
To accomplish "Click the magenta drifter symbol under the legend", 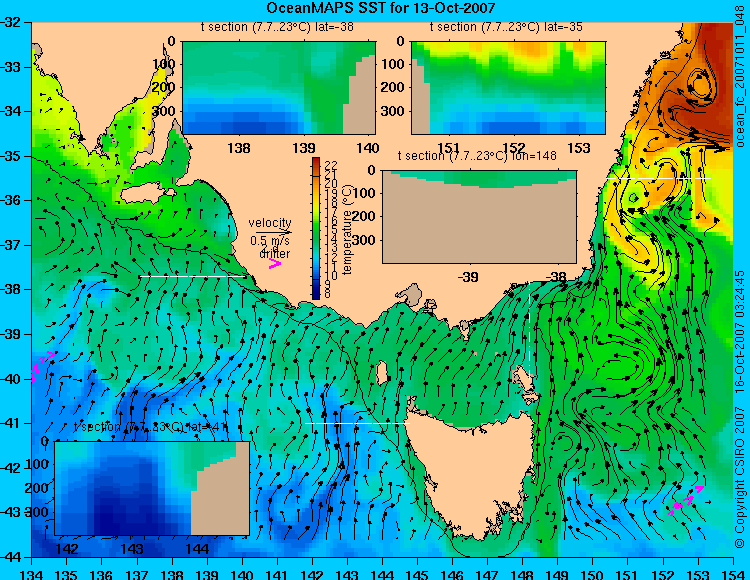I will (x=274, y=263).
